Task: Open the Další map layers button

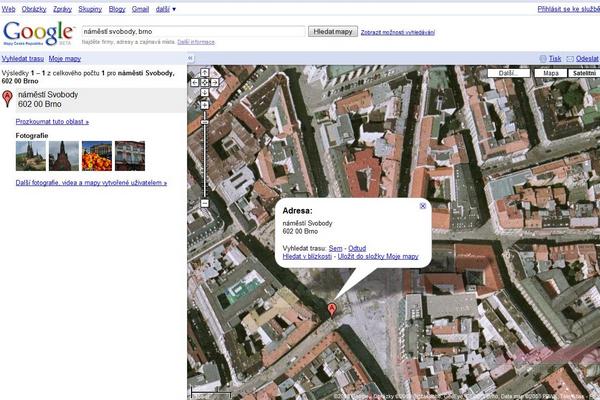Action: [x=509, y=73]
